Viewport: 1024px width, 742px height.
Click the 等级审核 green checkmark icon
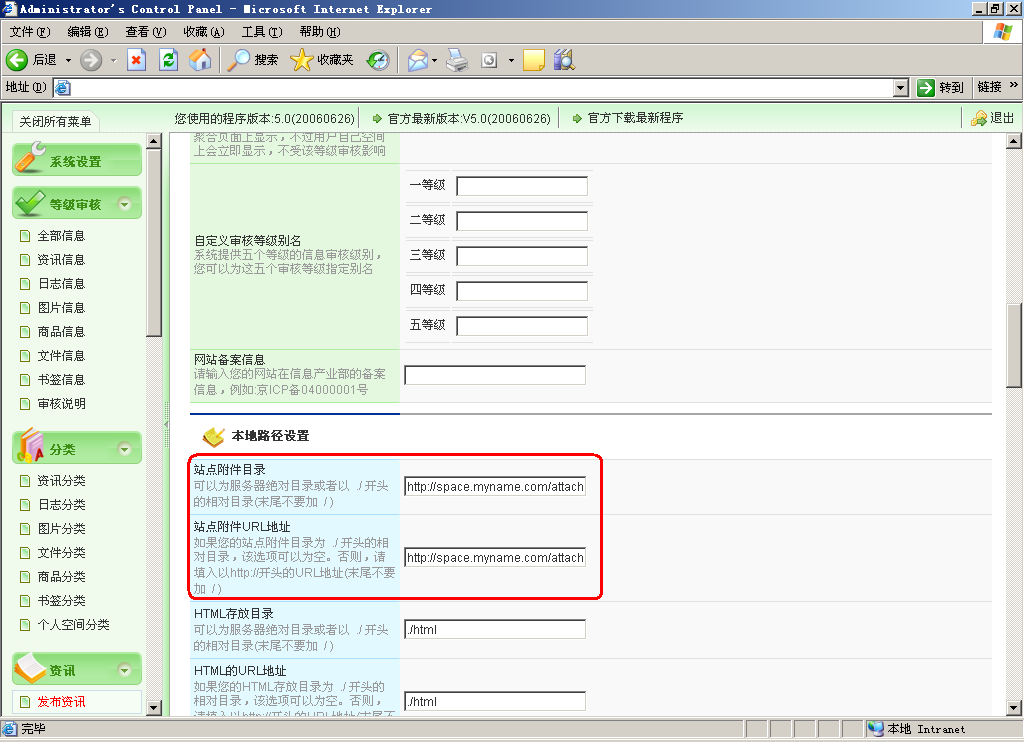click(x=30, y=203)
